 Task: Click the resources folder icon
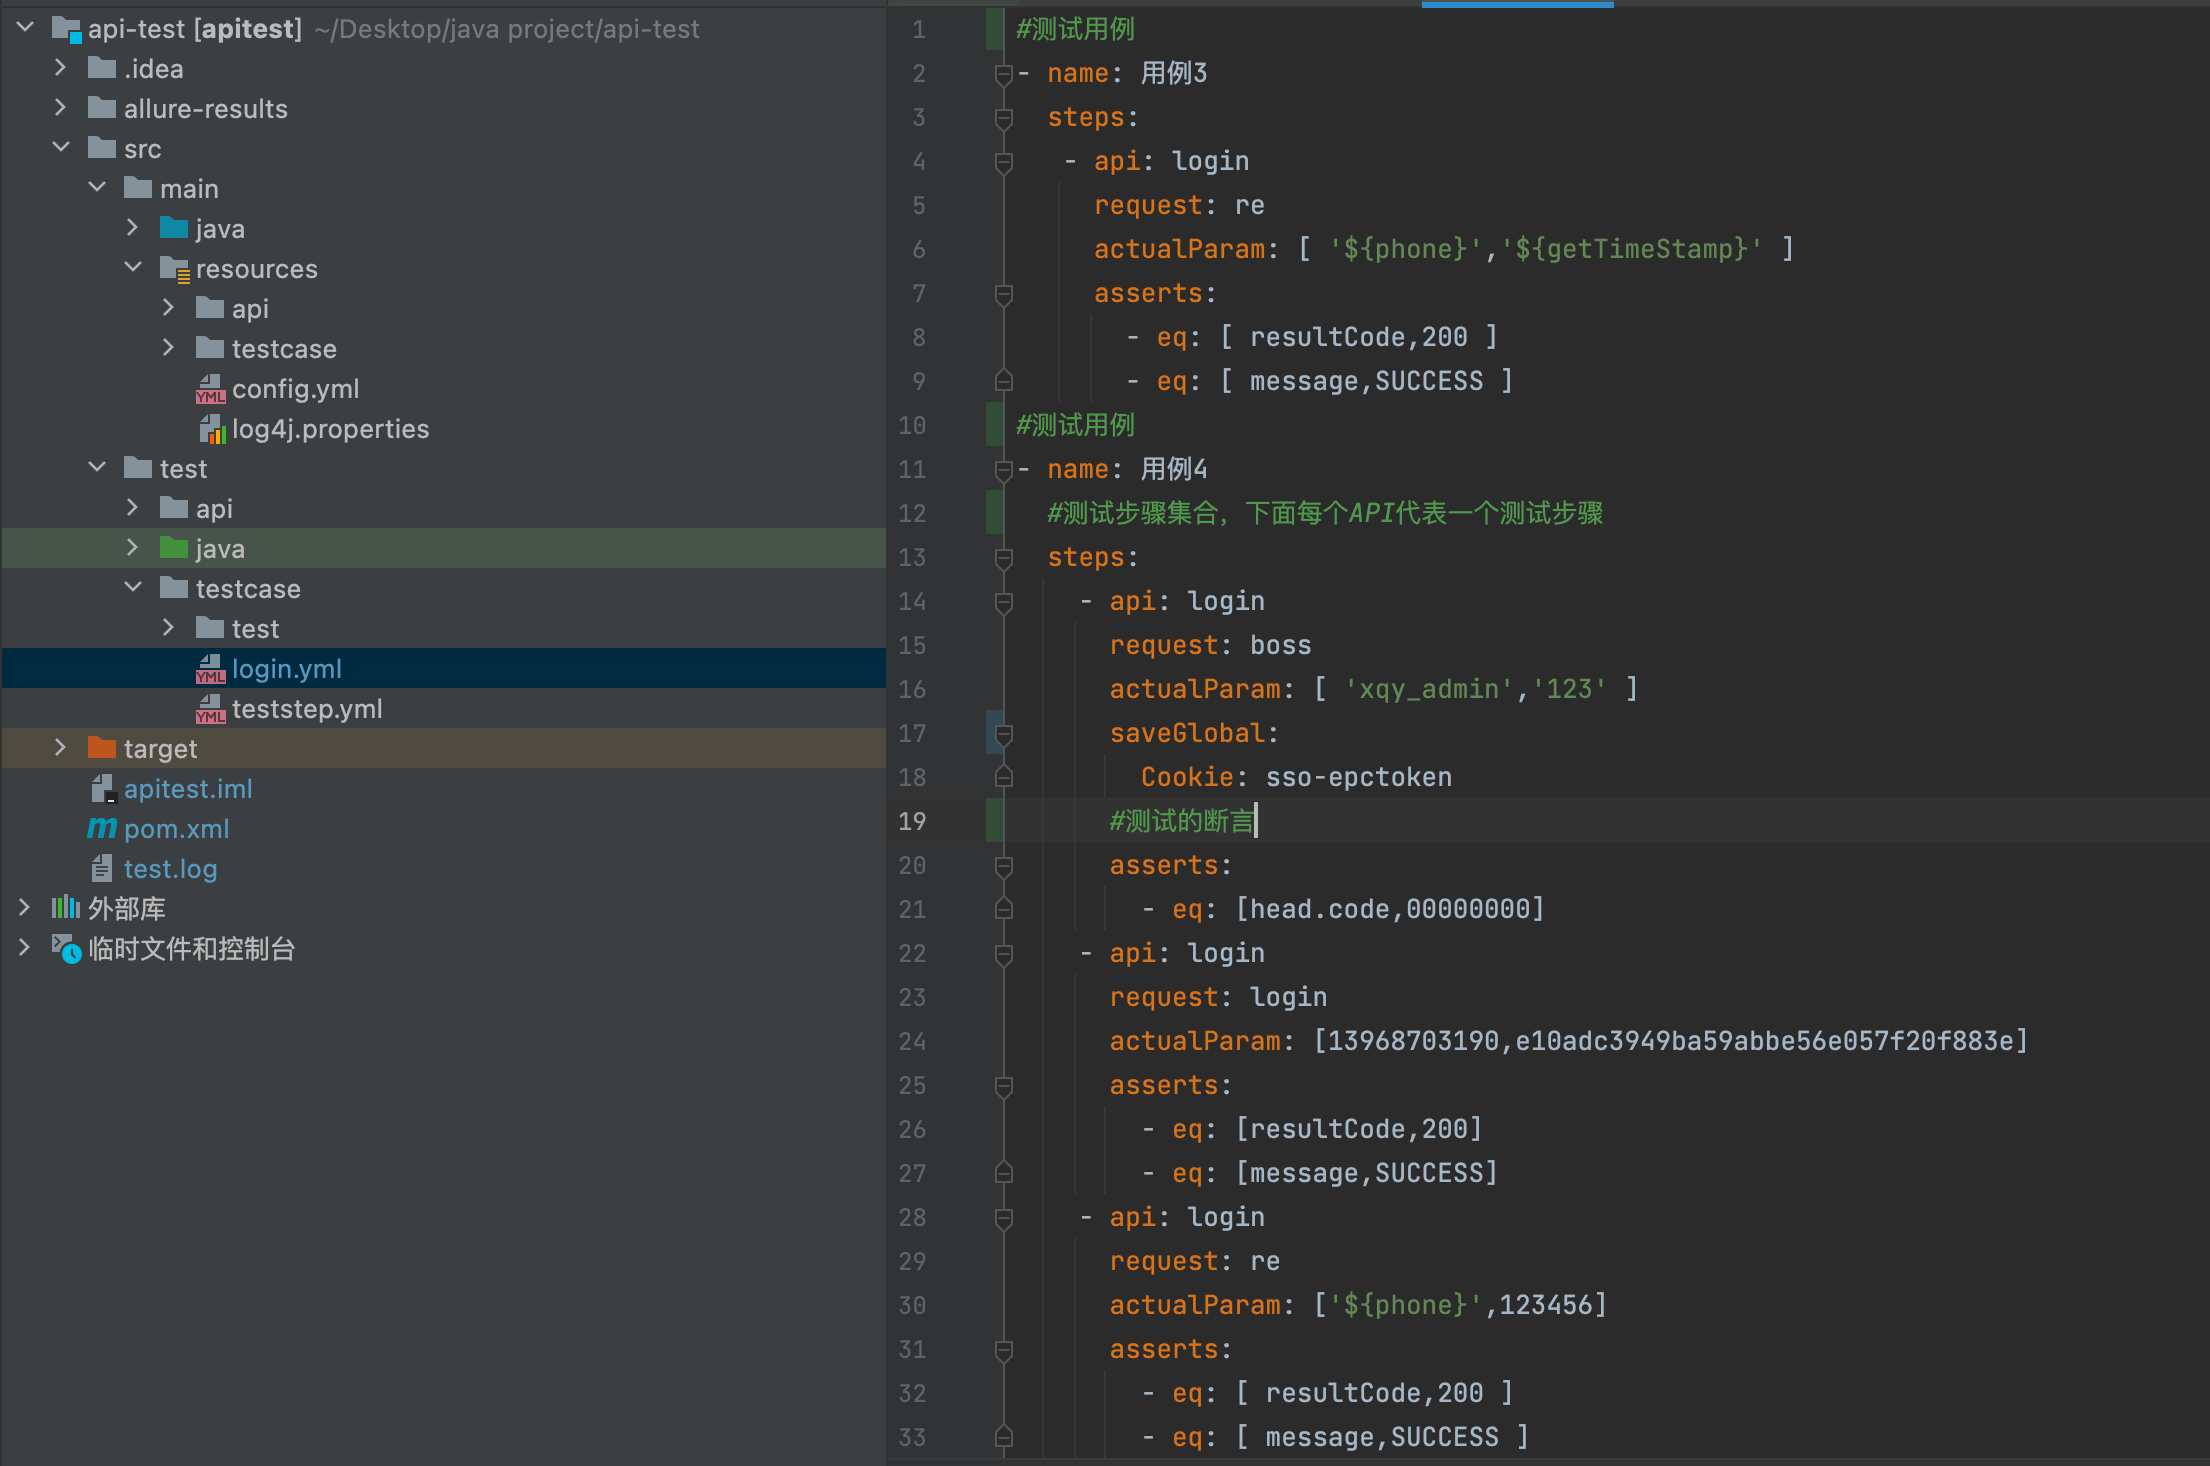tap(175, 269)
